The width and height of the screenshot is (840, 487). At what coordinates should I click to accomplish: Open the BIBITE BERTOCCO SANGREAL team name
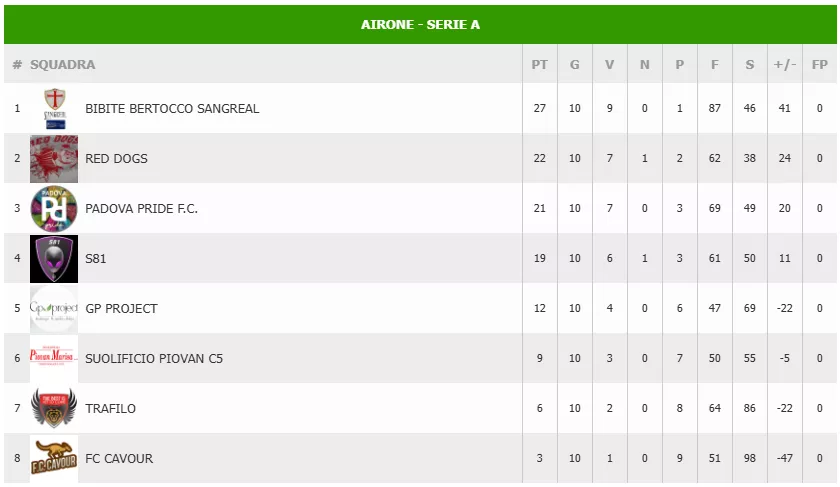point(172,109)
